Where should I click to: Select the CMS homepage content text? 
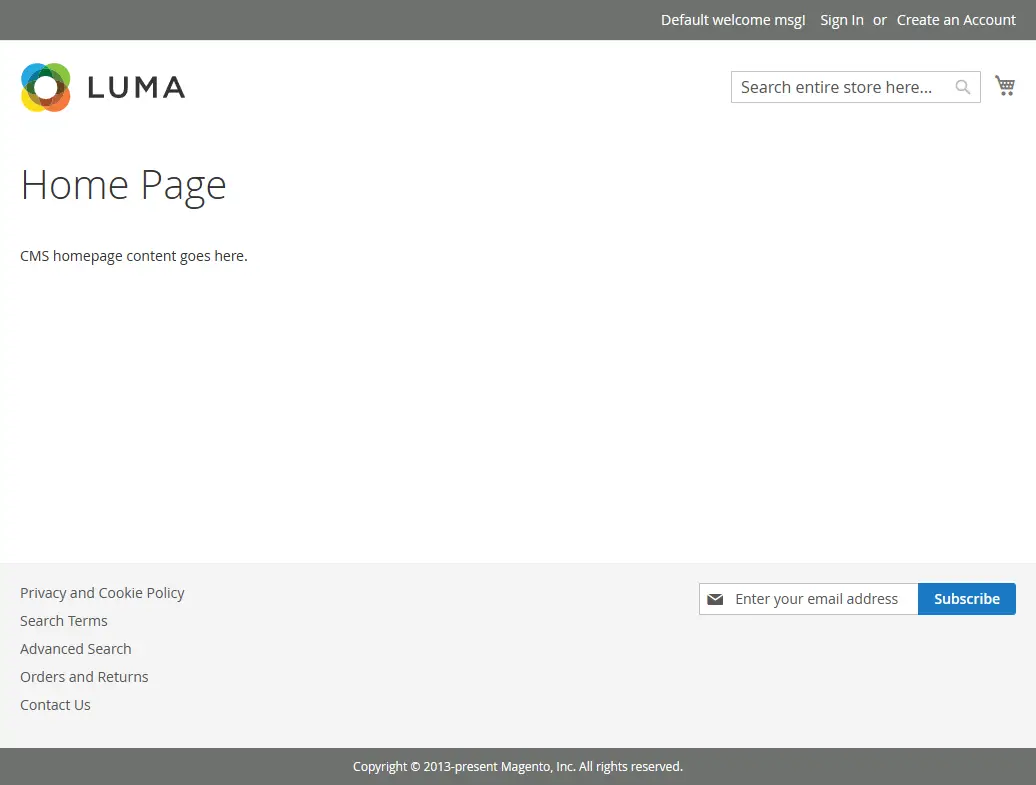click(133, 255)
